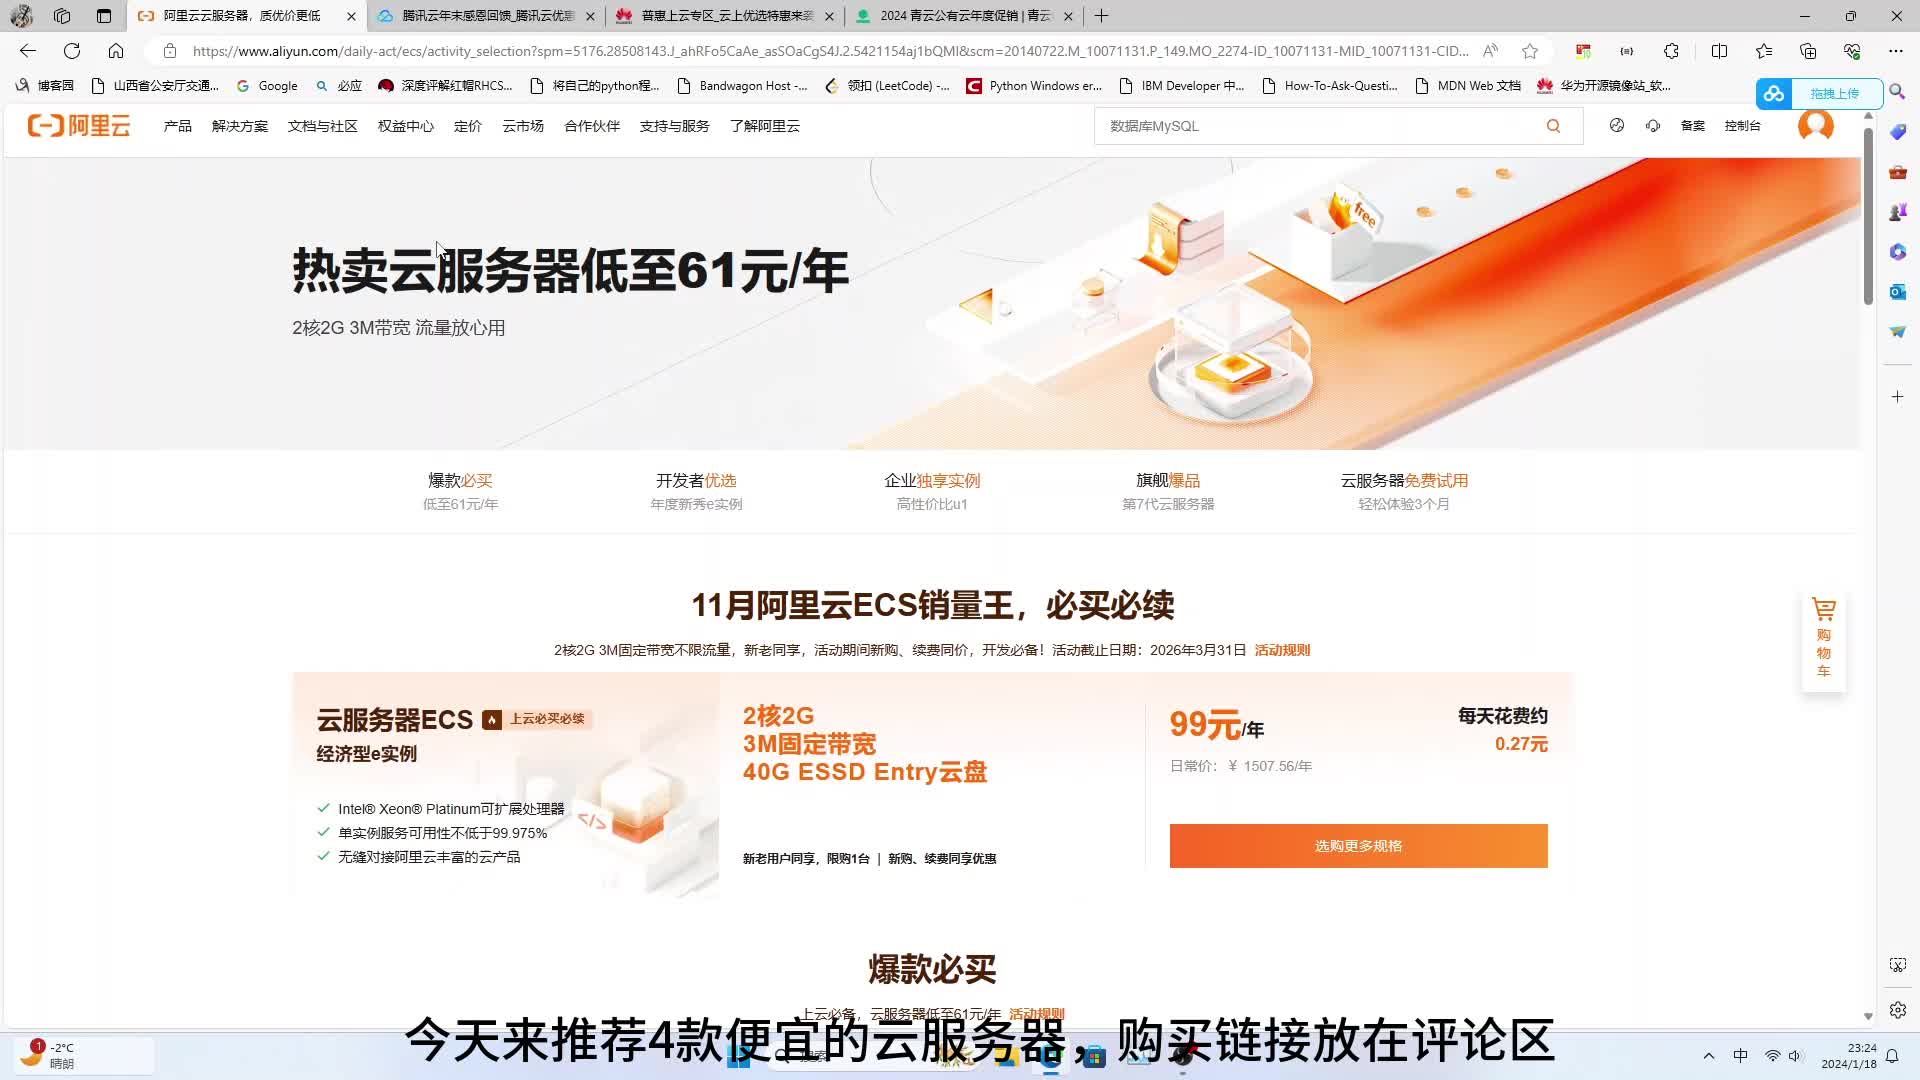This screenshot has width=1920, height=1080.
Task: Click the 拖拽上传 cloud upload widget
Action: (x=1819, y=93)
